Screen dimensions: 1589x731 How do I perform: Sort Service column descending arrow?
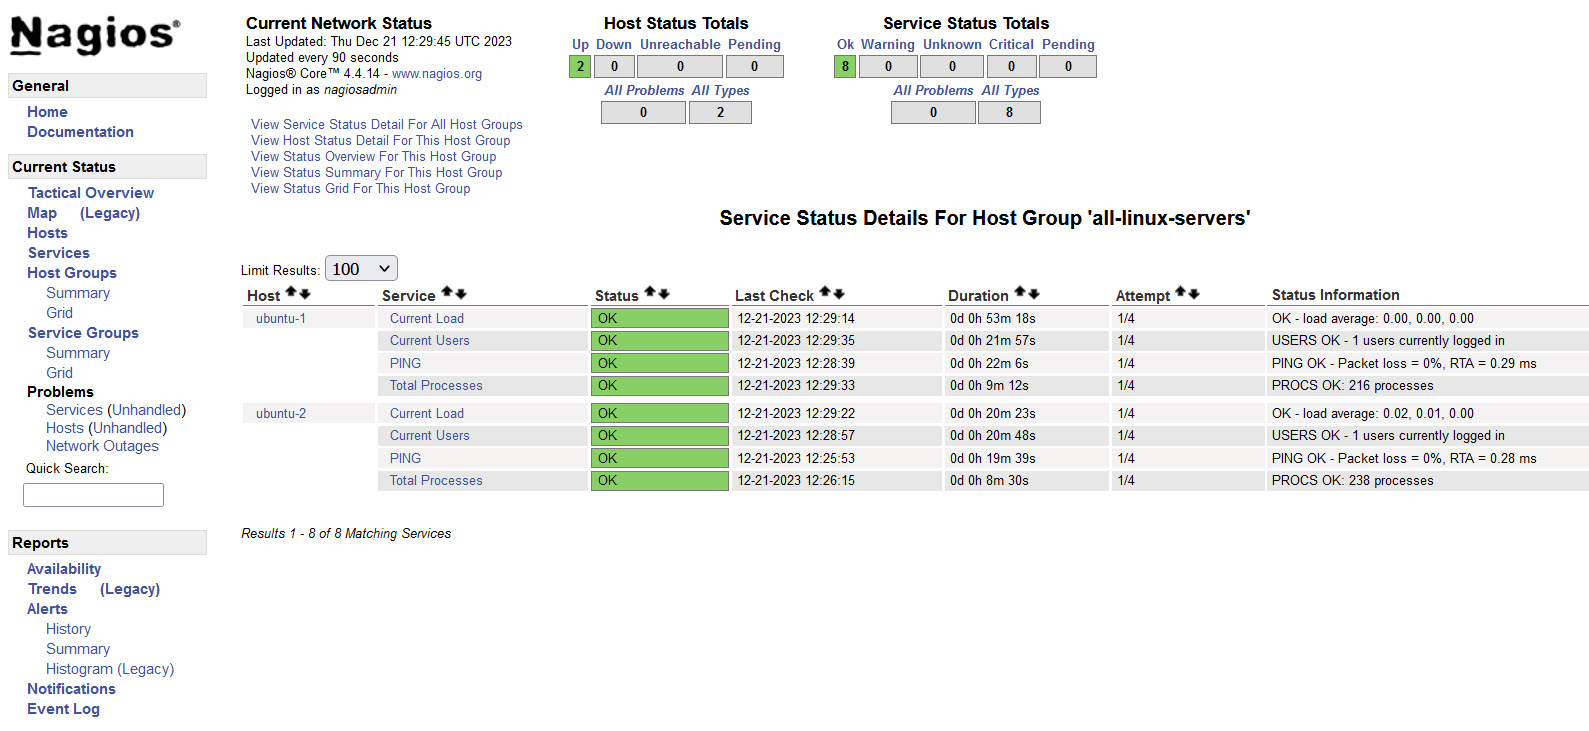coord(461,293)
